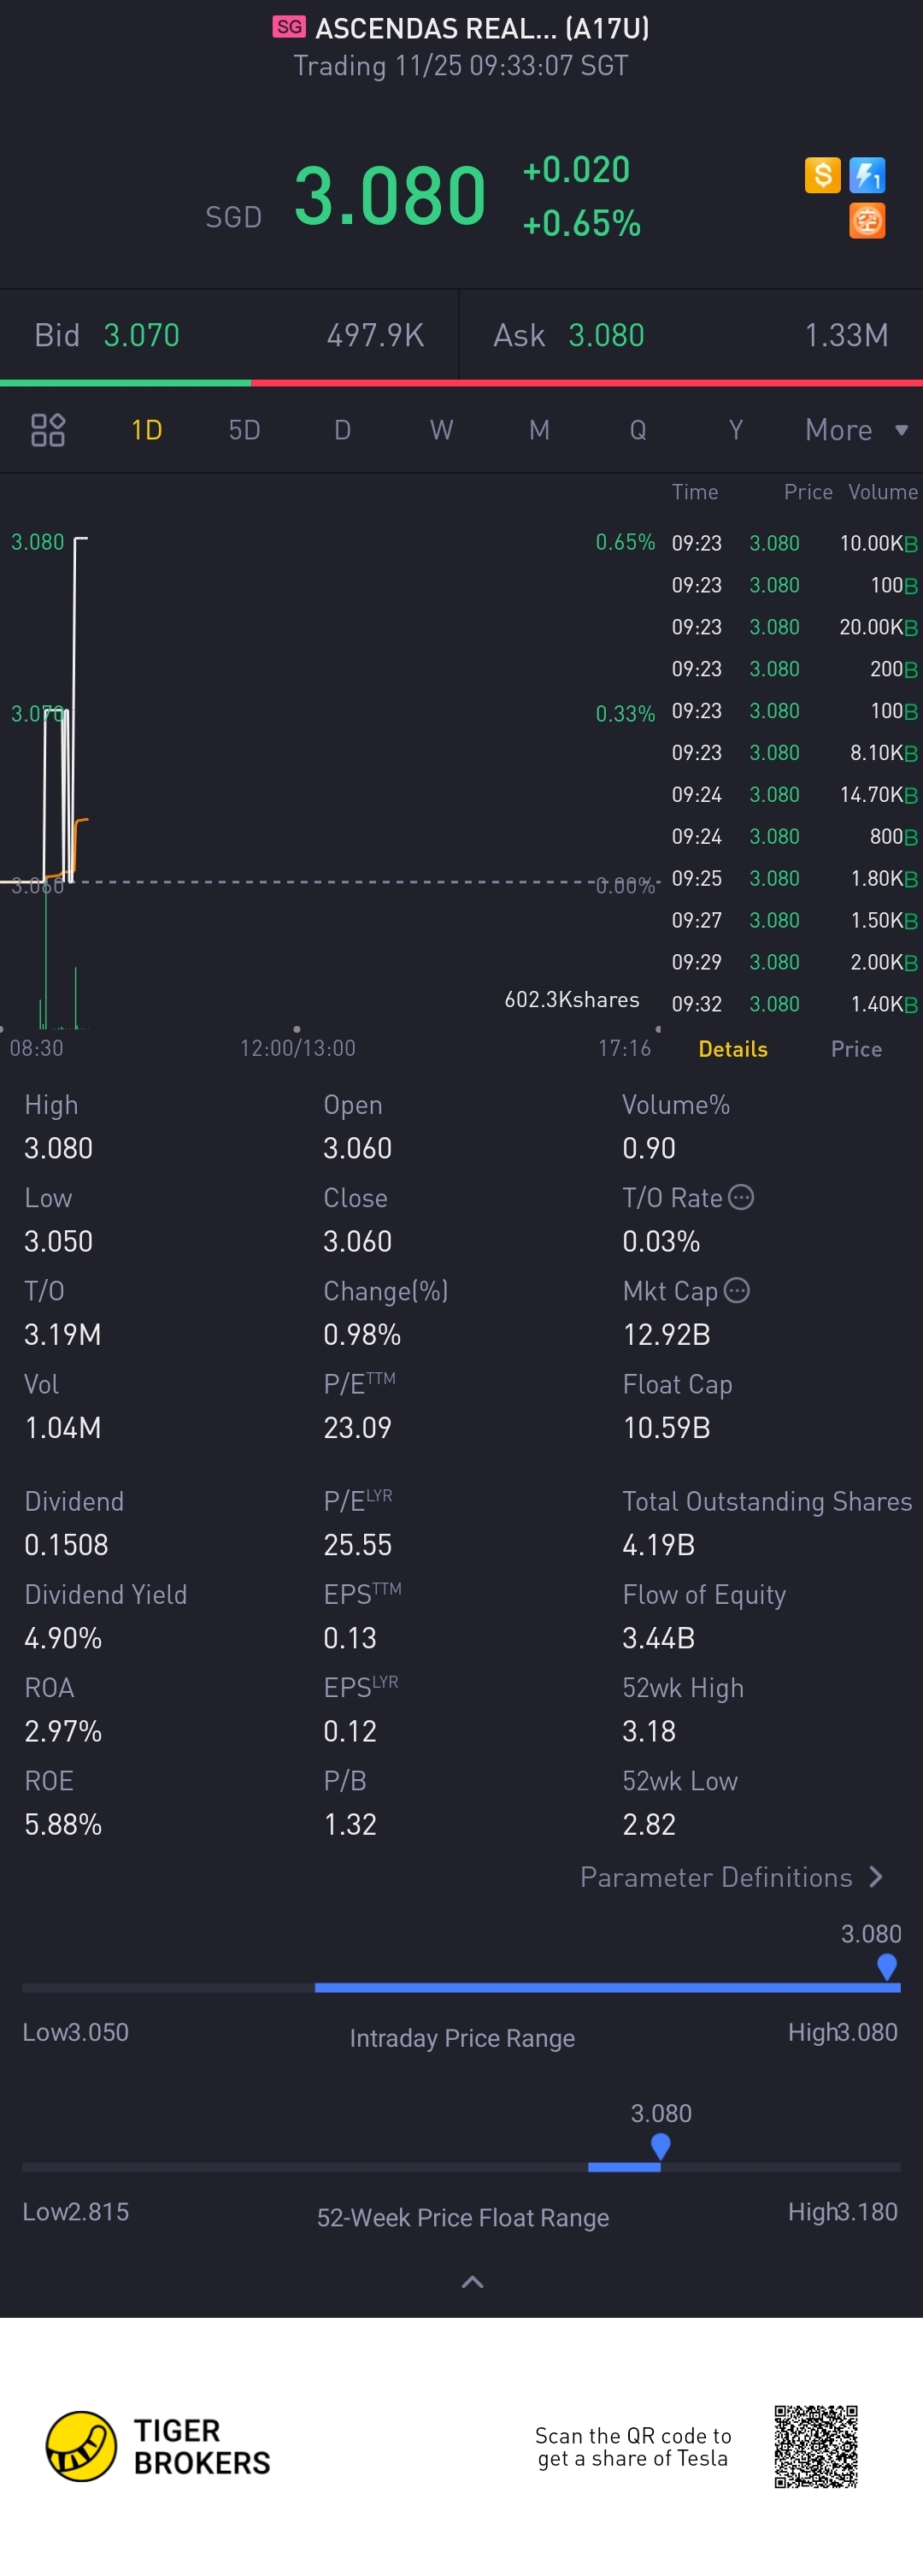Select the 09:25 trade of 1.80K
The image size is (923, 2576).
point(794,878)
